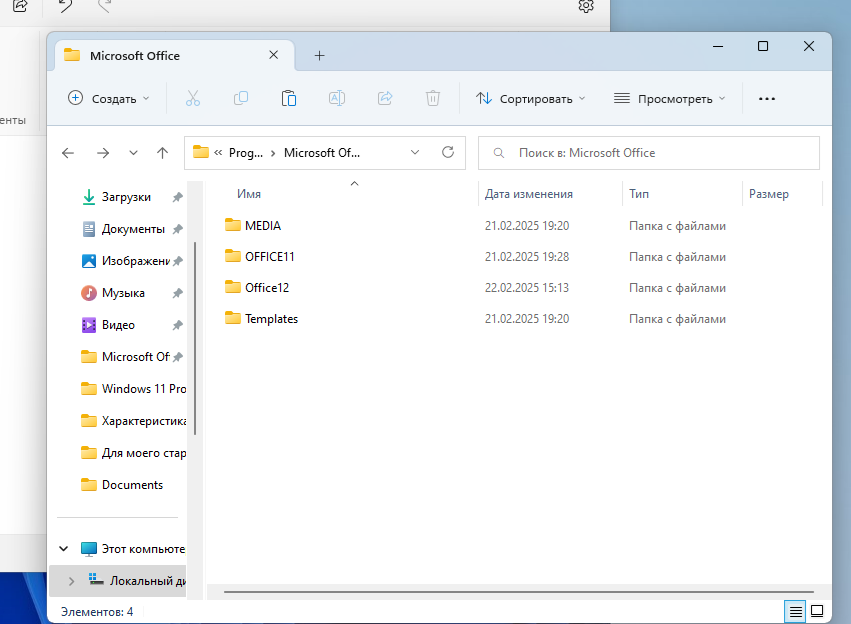The image size is (851, 624).
Task: Open the Сортировать dropdown
Action: pyautogui.click(x=531, y=98)
